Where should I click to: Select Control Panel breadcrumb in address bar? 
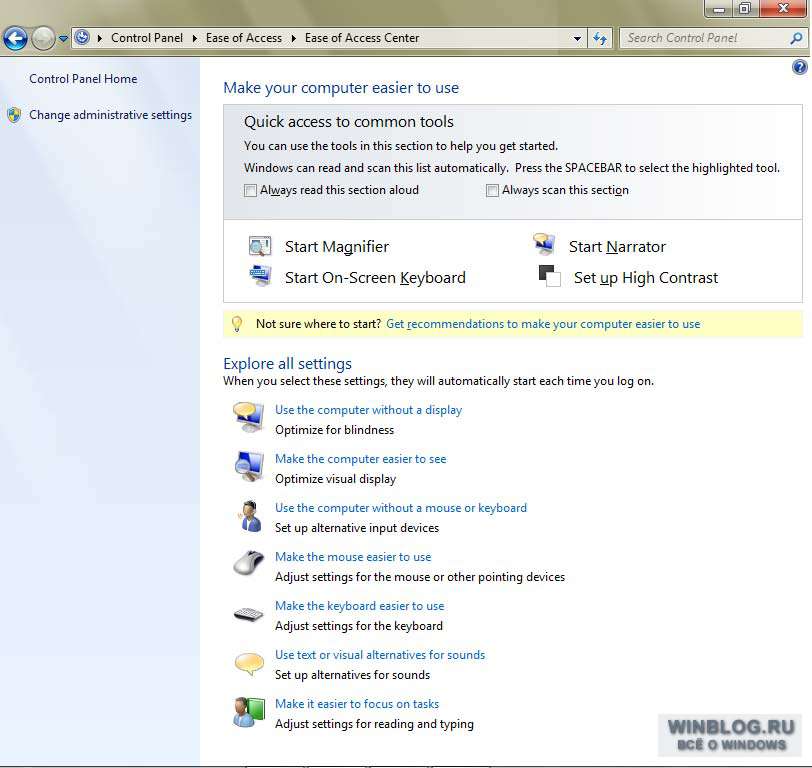tap(147, 38)
